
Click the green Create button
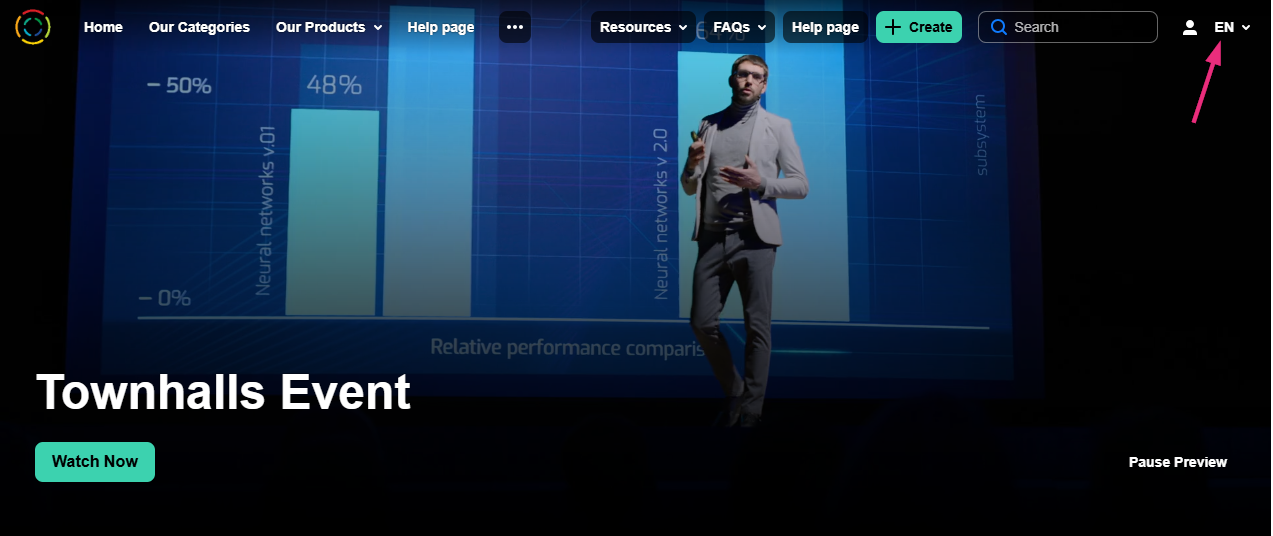coord(919,27)
